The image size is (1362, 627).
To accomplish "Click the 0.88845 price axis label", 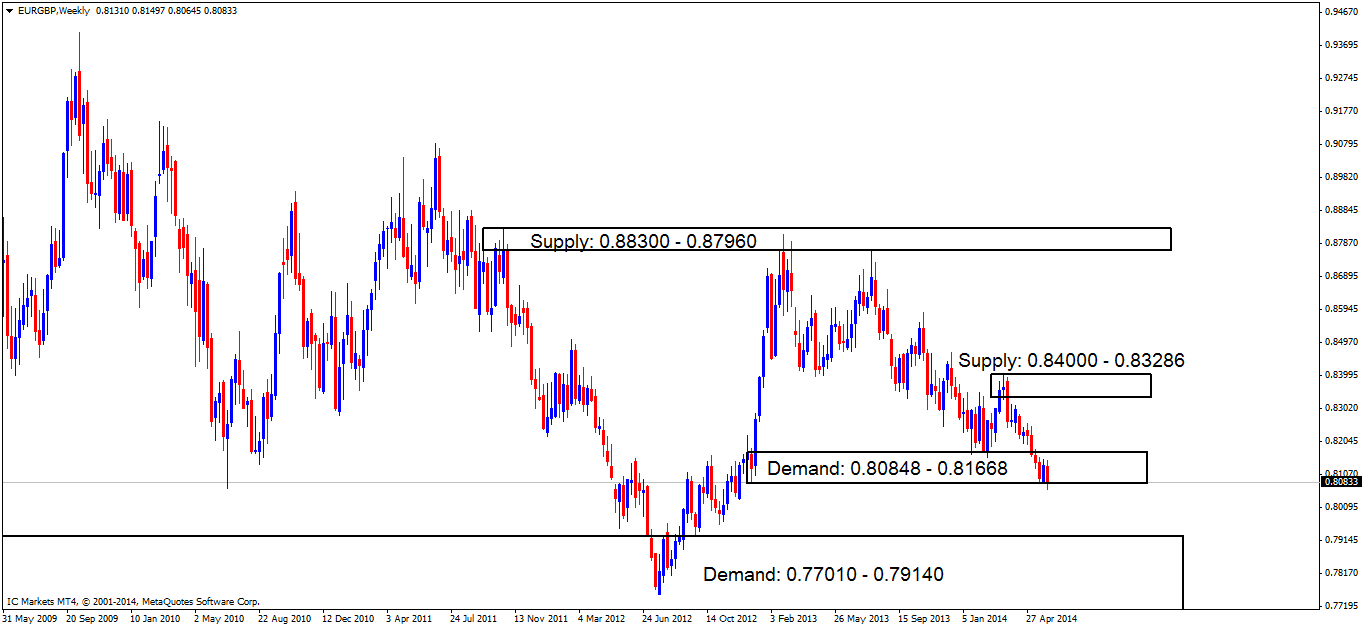I will click(x=1339, y=210).
